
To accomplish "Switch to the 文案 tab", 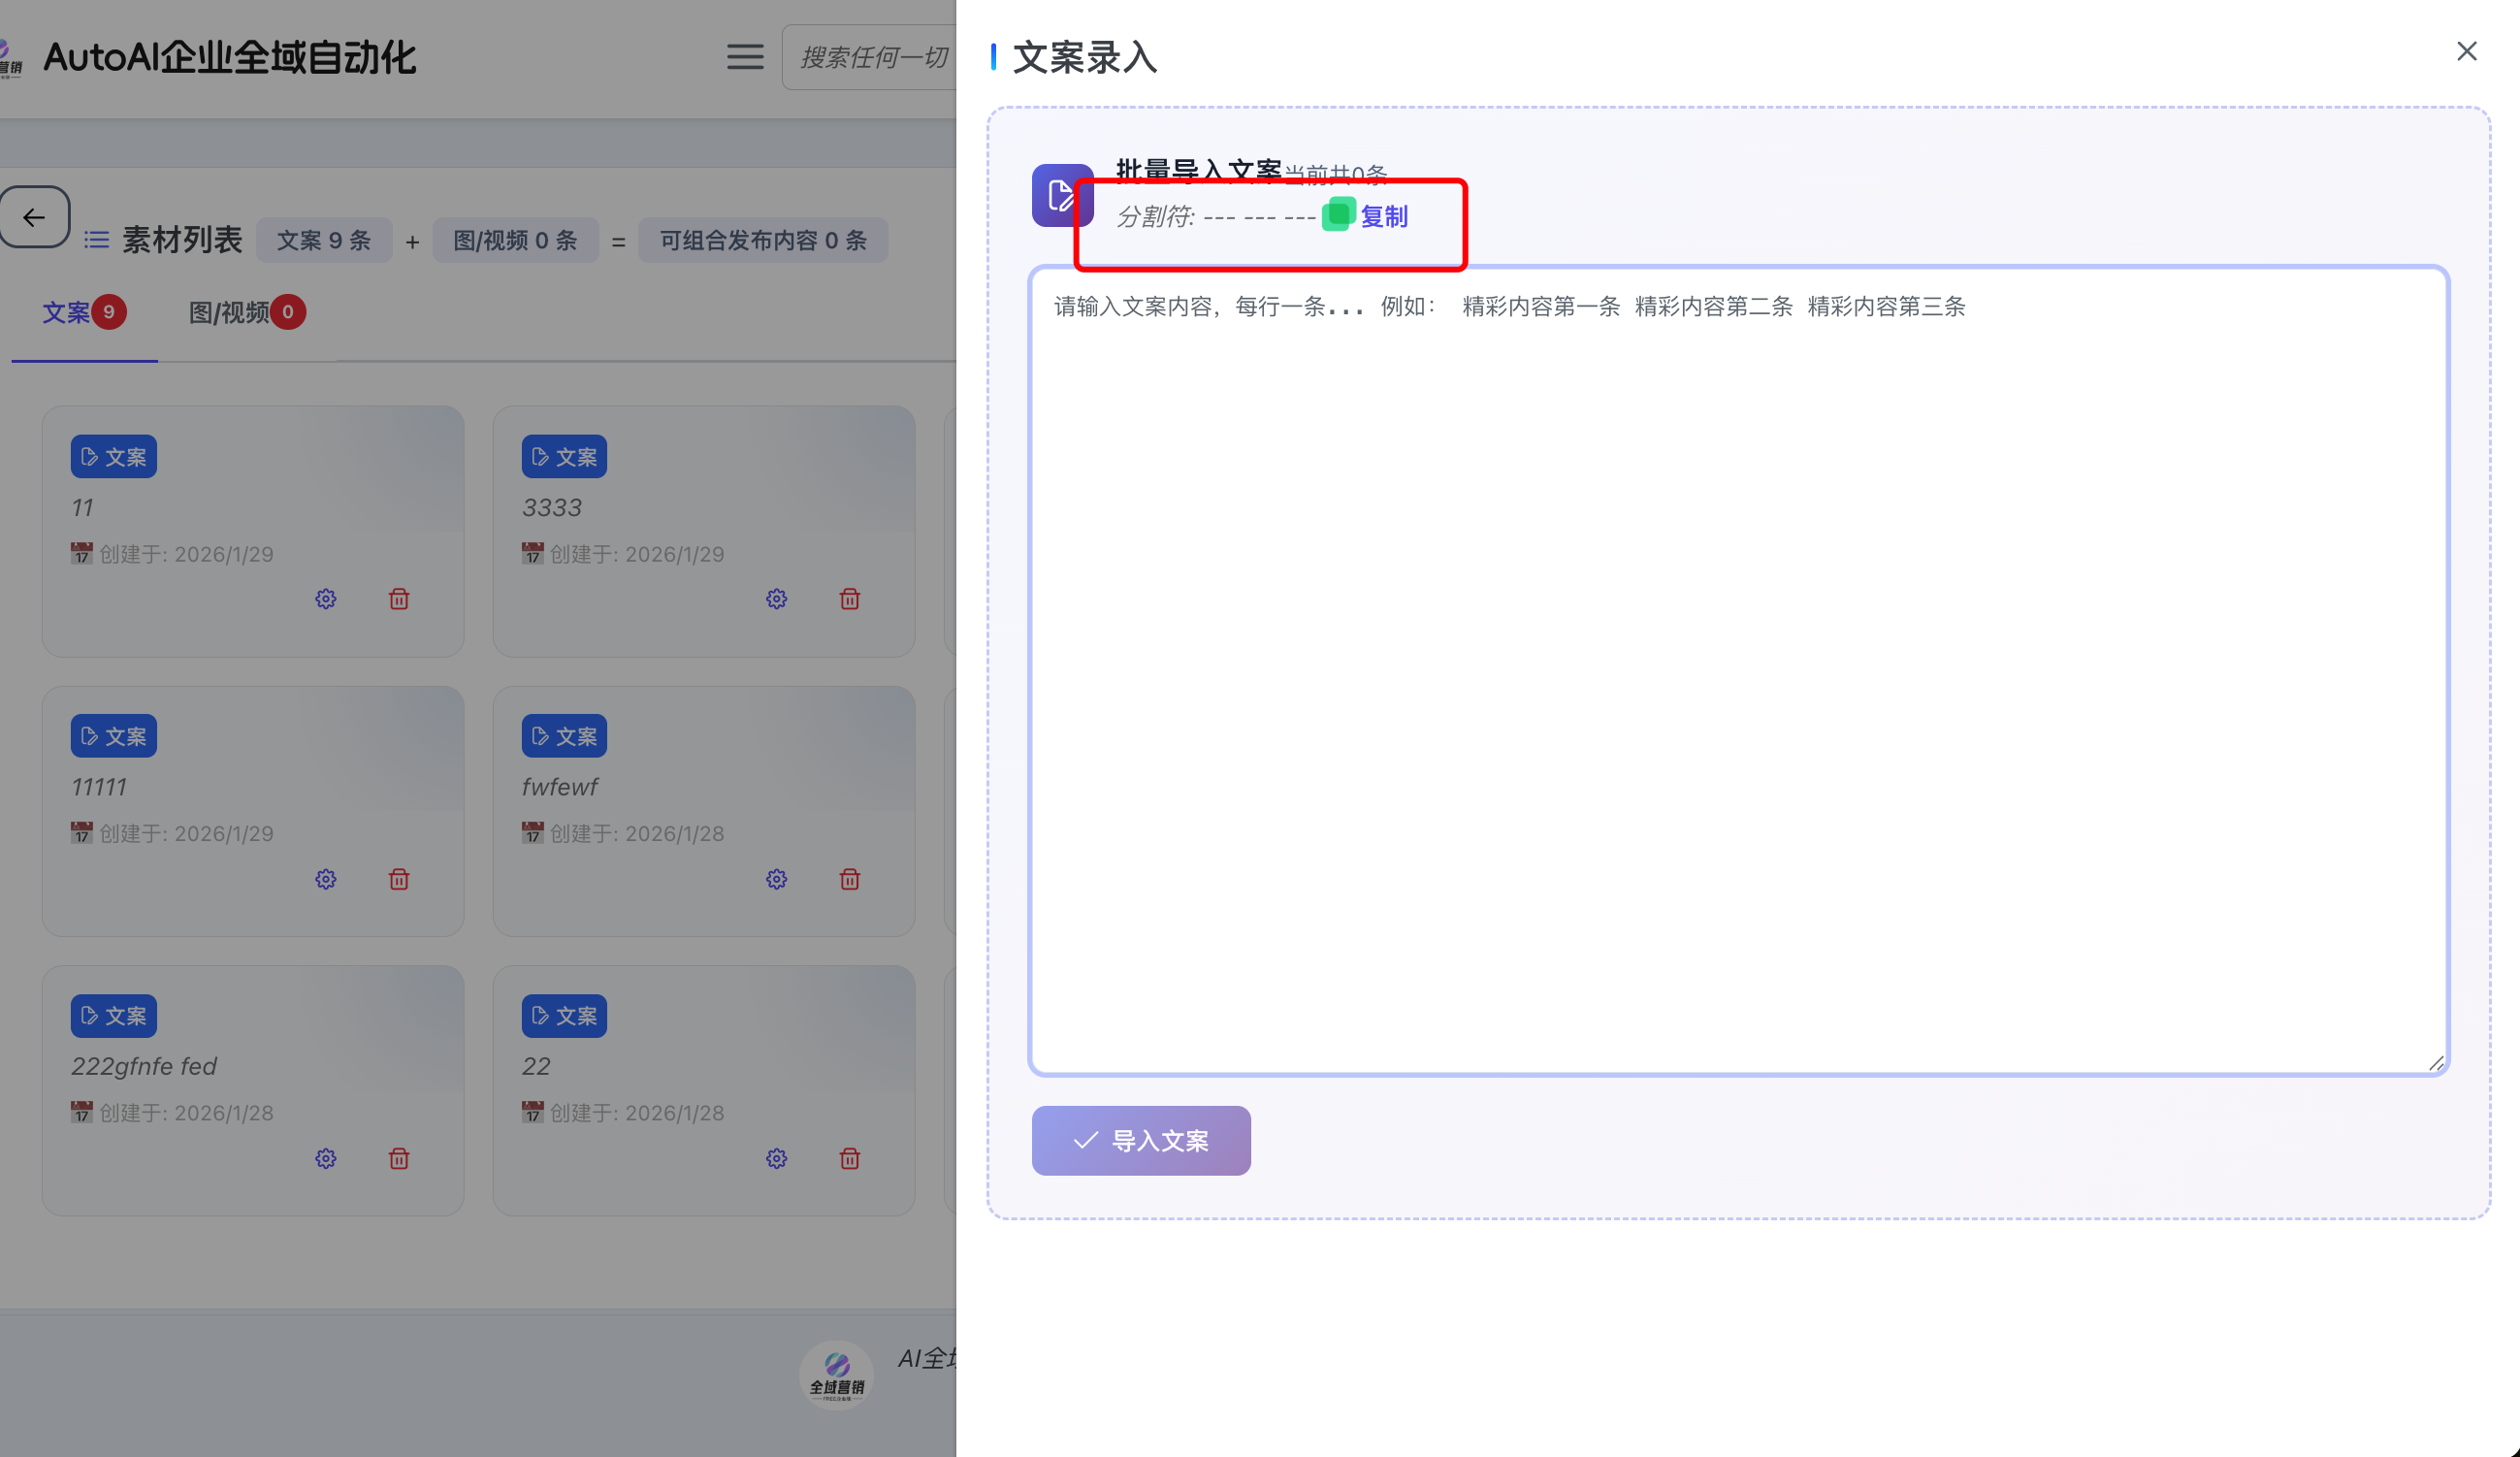I will 67,313.
